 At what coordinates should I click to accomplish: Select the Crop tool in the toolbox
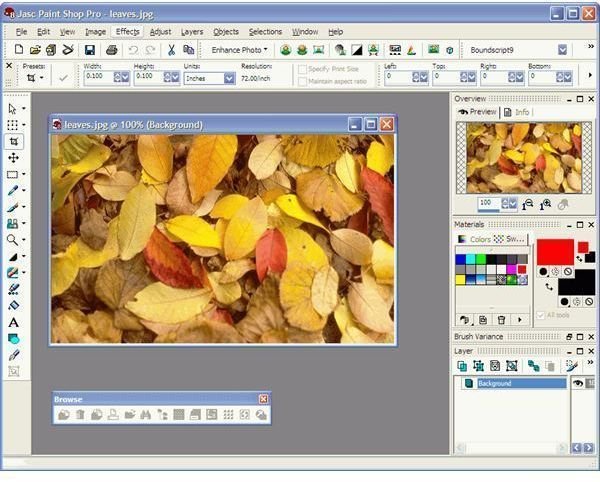13,141
